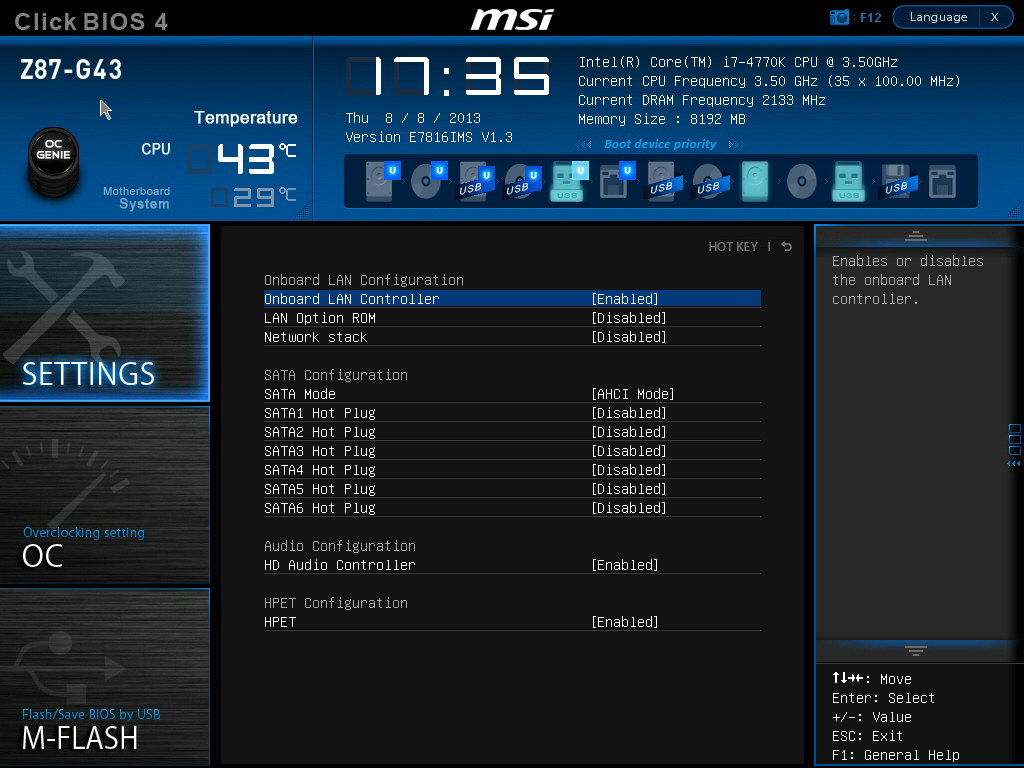Image resolution: width=1024 pixels, height=768 pixels.
Task: Select the plain CD/DVD boot device
Action: point(801,181)
